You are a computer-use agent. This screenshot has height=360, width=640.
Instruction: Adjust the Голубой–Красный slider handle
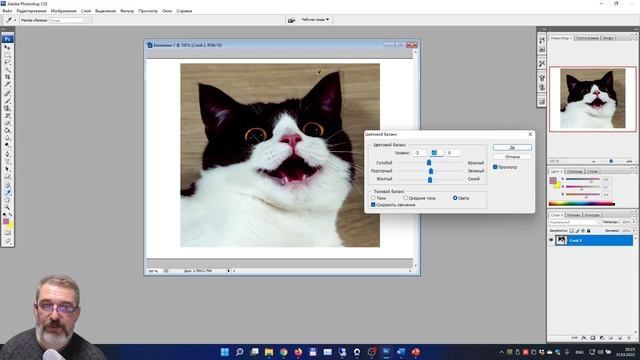(x=429, y=163)
